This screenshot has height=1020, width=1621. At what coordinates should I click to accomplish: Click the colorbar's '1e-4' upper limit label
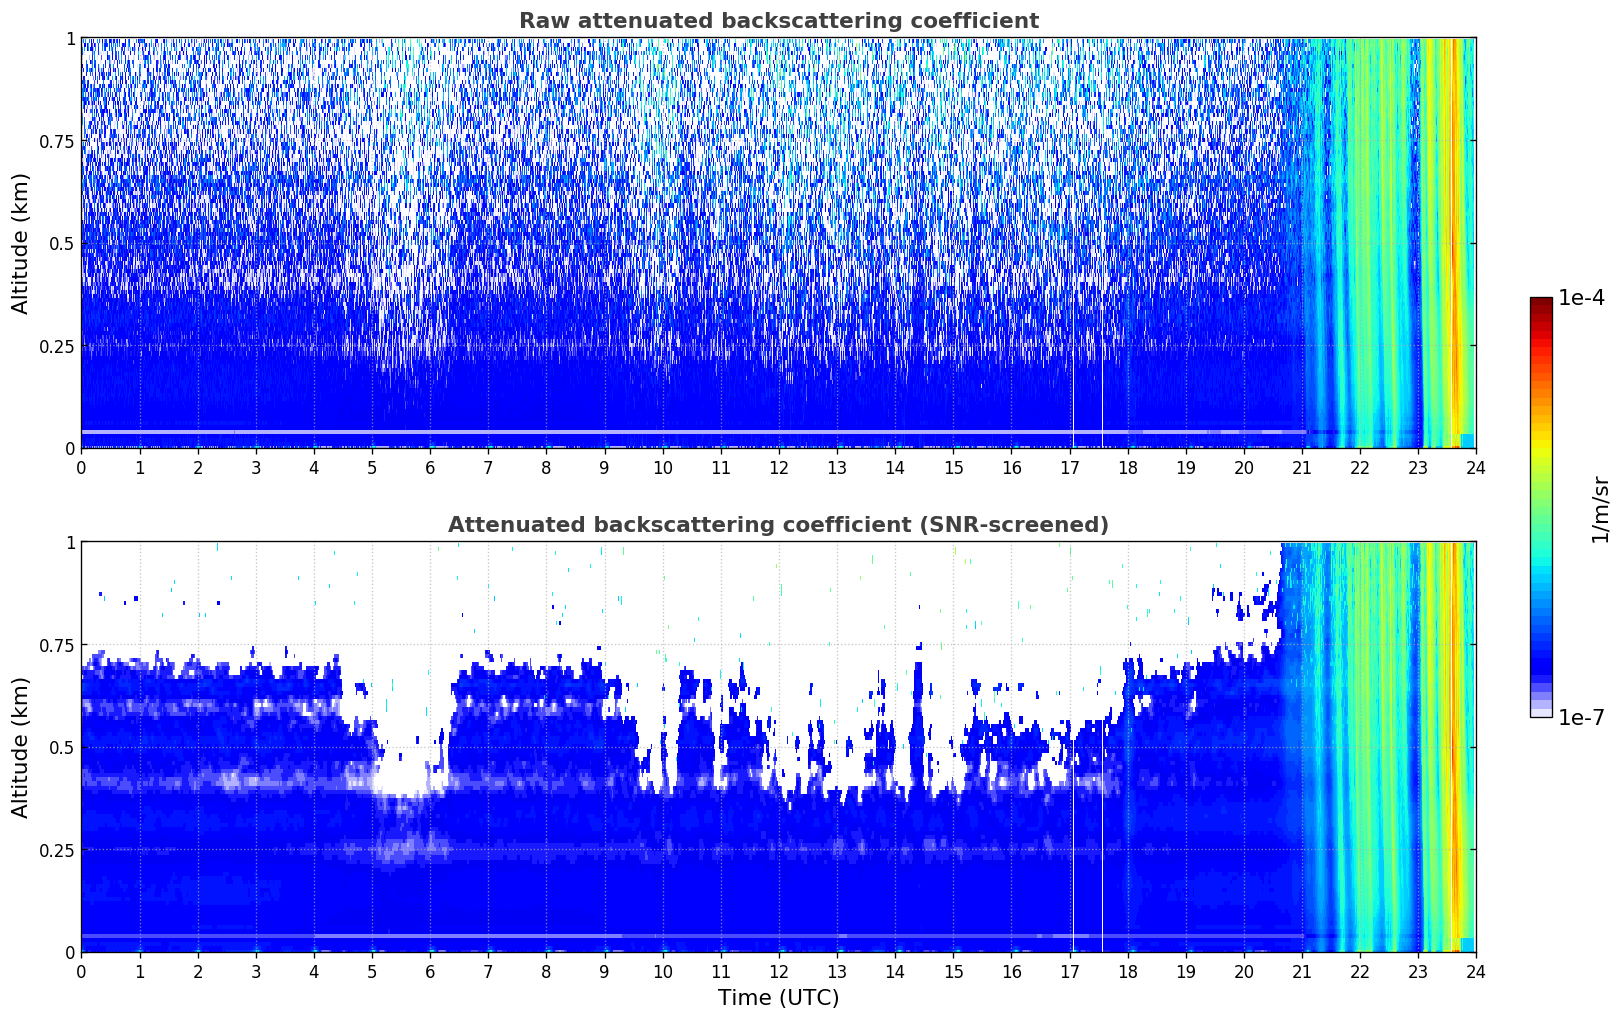pos(1581,298)
